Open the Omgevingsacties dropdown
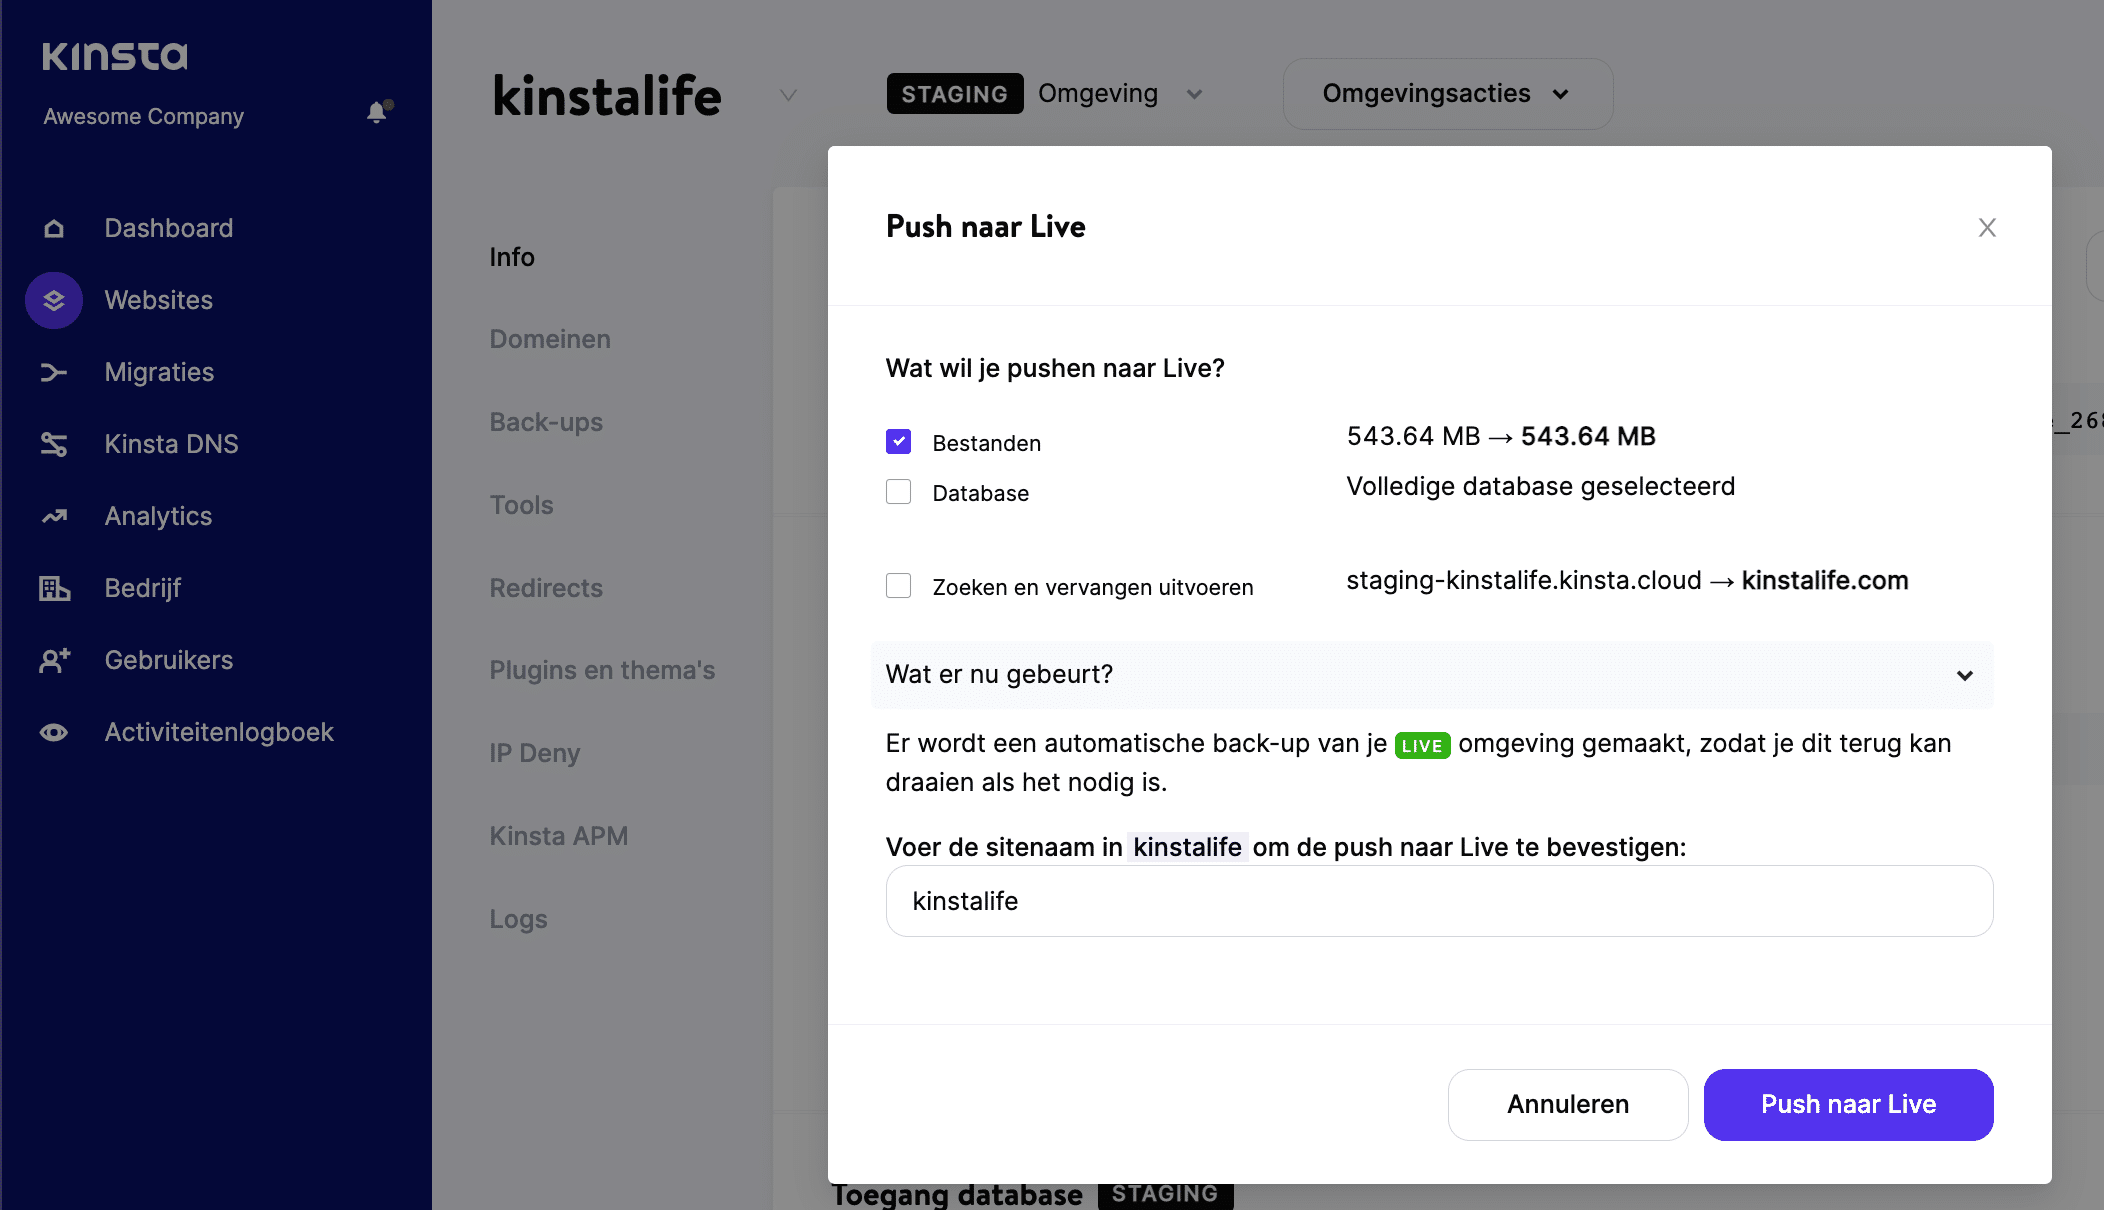Image resolution: width=2104 pixels, height=1210 pixels. tap(1447, 94)
